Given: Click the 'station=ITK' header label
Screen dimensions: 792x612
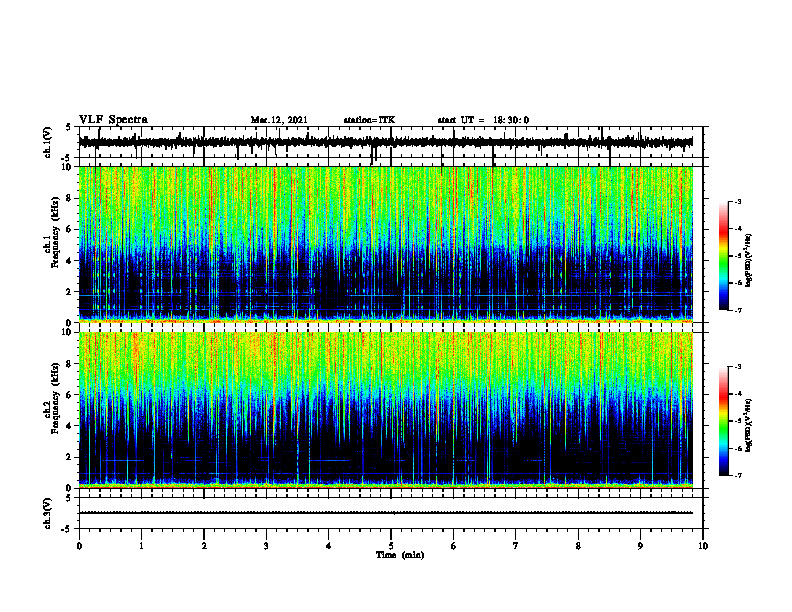Looking at the screenshot, I should (369, 120).
